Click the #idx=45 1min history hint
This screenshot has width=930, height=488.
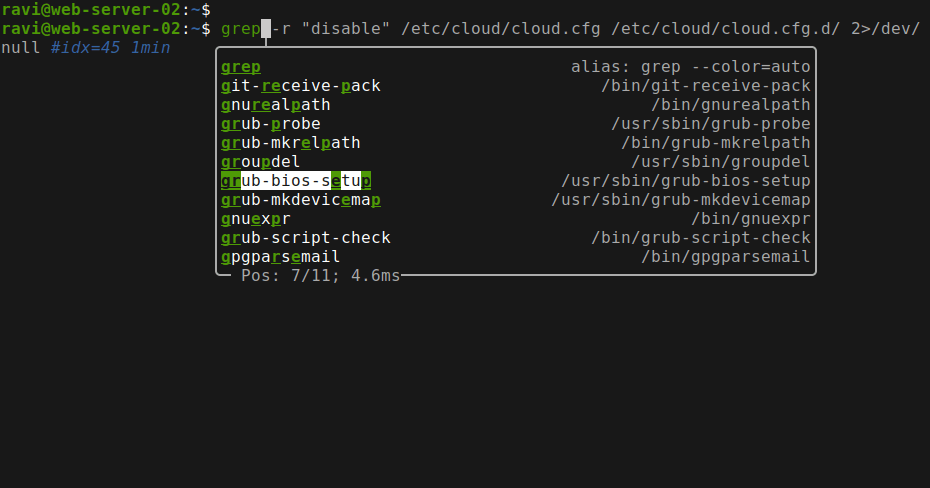click(x=110, y=47)
